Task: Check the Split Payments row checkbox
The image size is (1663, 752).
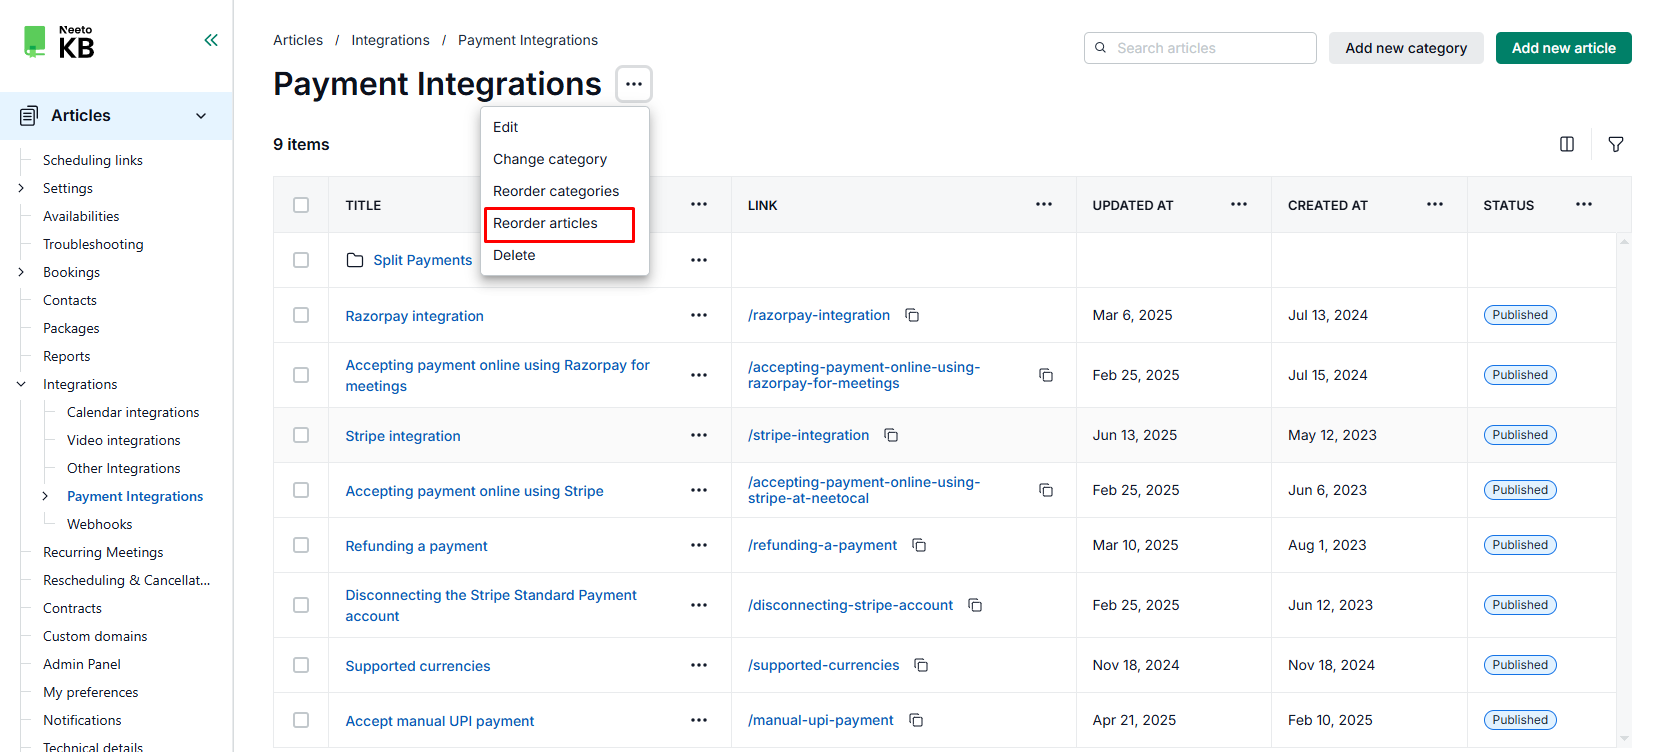Action: click(301, 260)
